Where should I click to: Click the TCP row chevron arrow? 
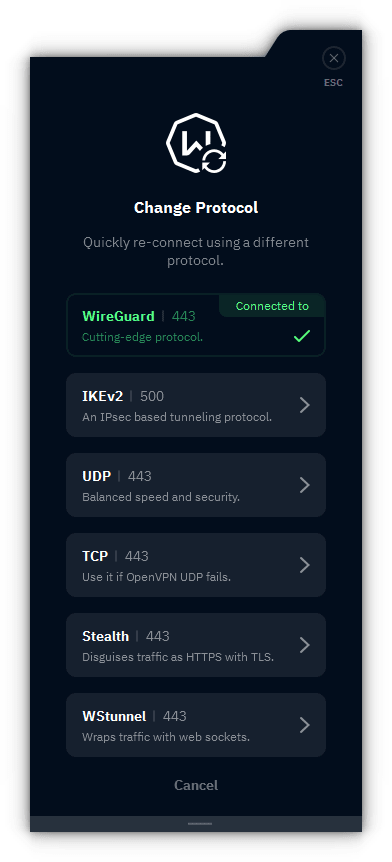point(305,565)
